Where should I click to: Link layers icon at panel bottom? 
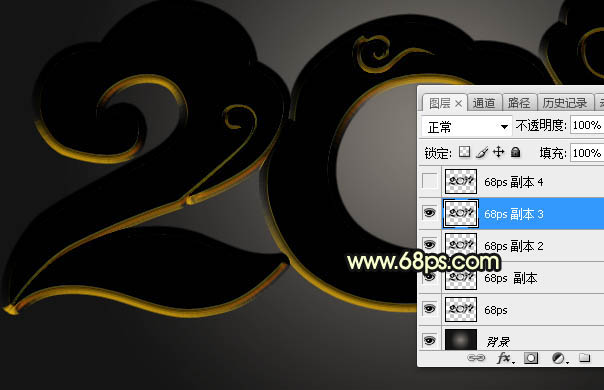click(x=476, y=358)
